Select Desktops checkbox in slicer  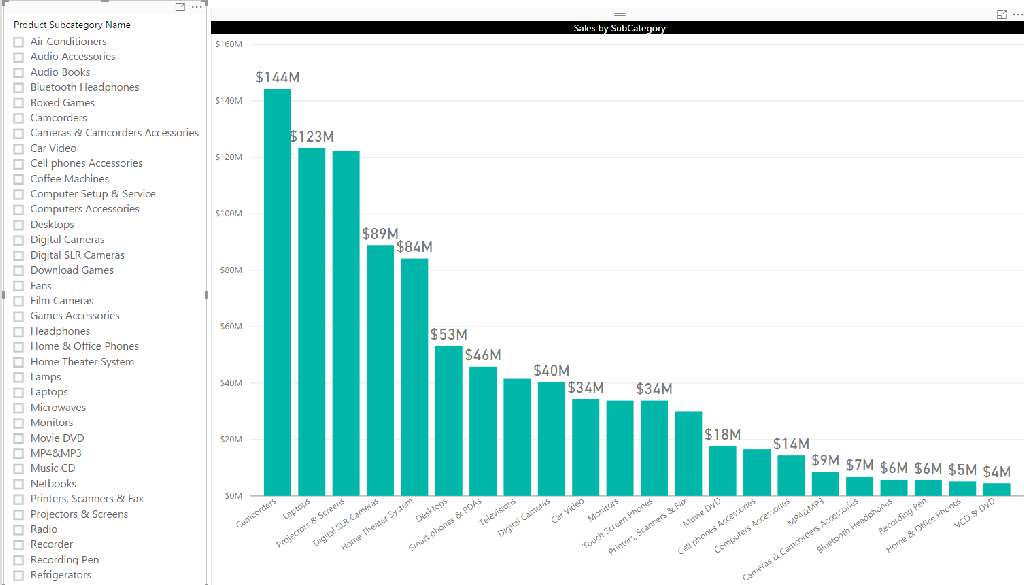pos(18,225)
